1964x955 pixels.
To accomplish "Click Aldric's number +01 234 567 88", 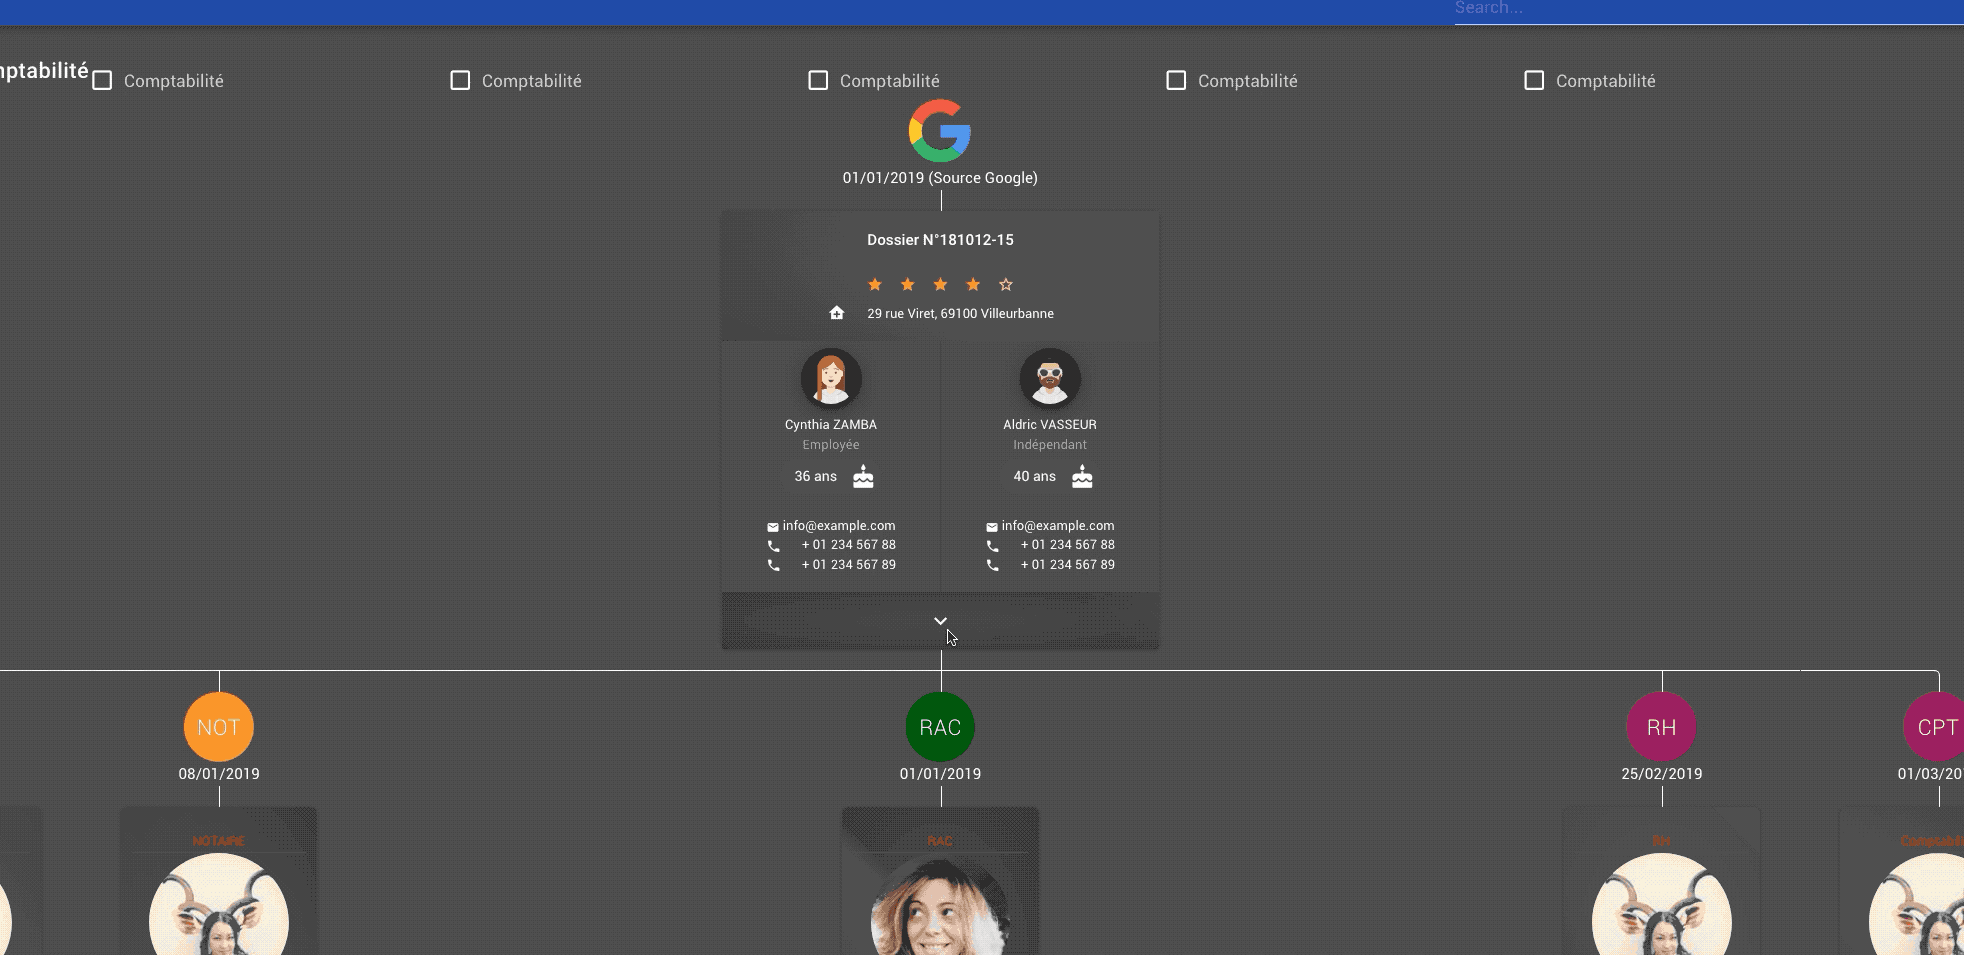I will click(1068, 545).
